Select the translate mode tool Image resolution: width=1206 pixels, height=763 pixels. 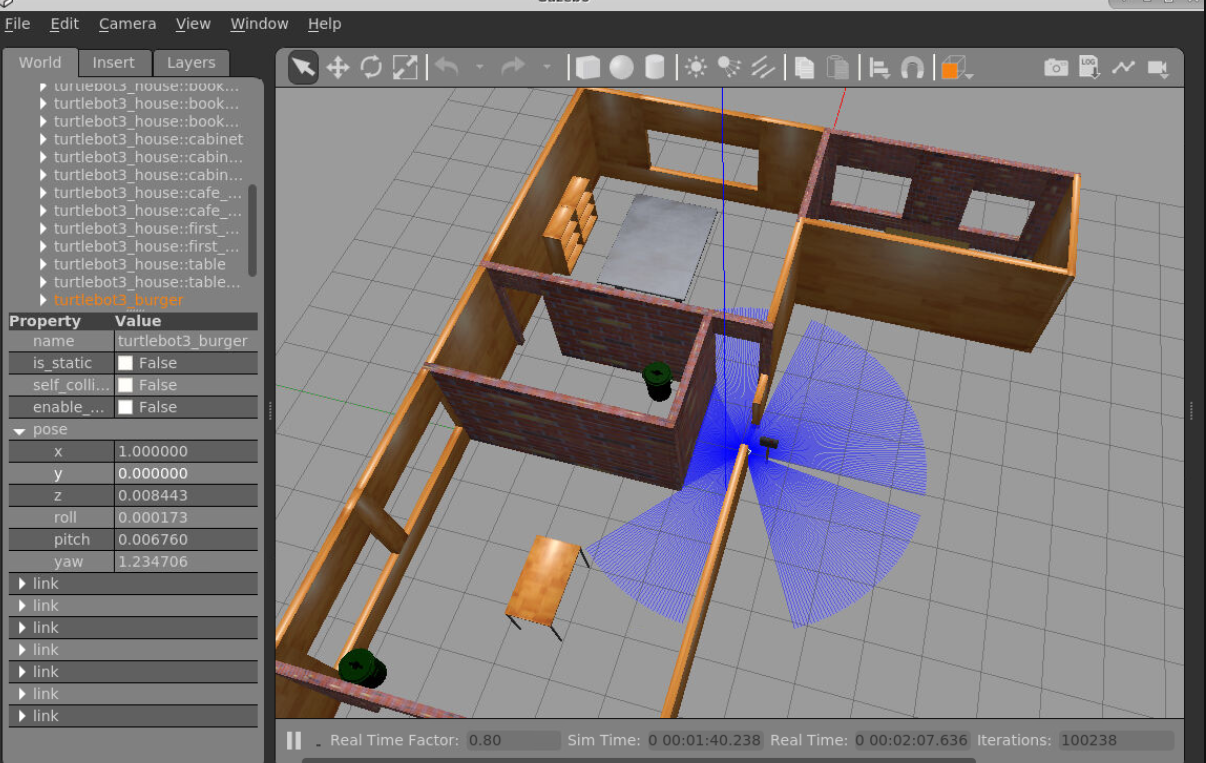[337, 67]
